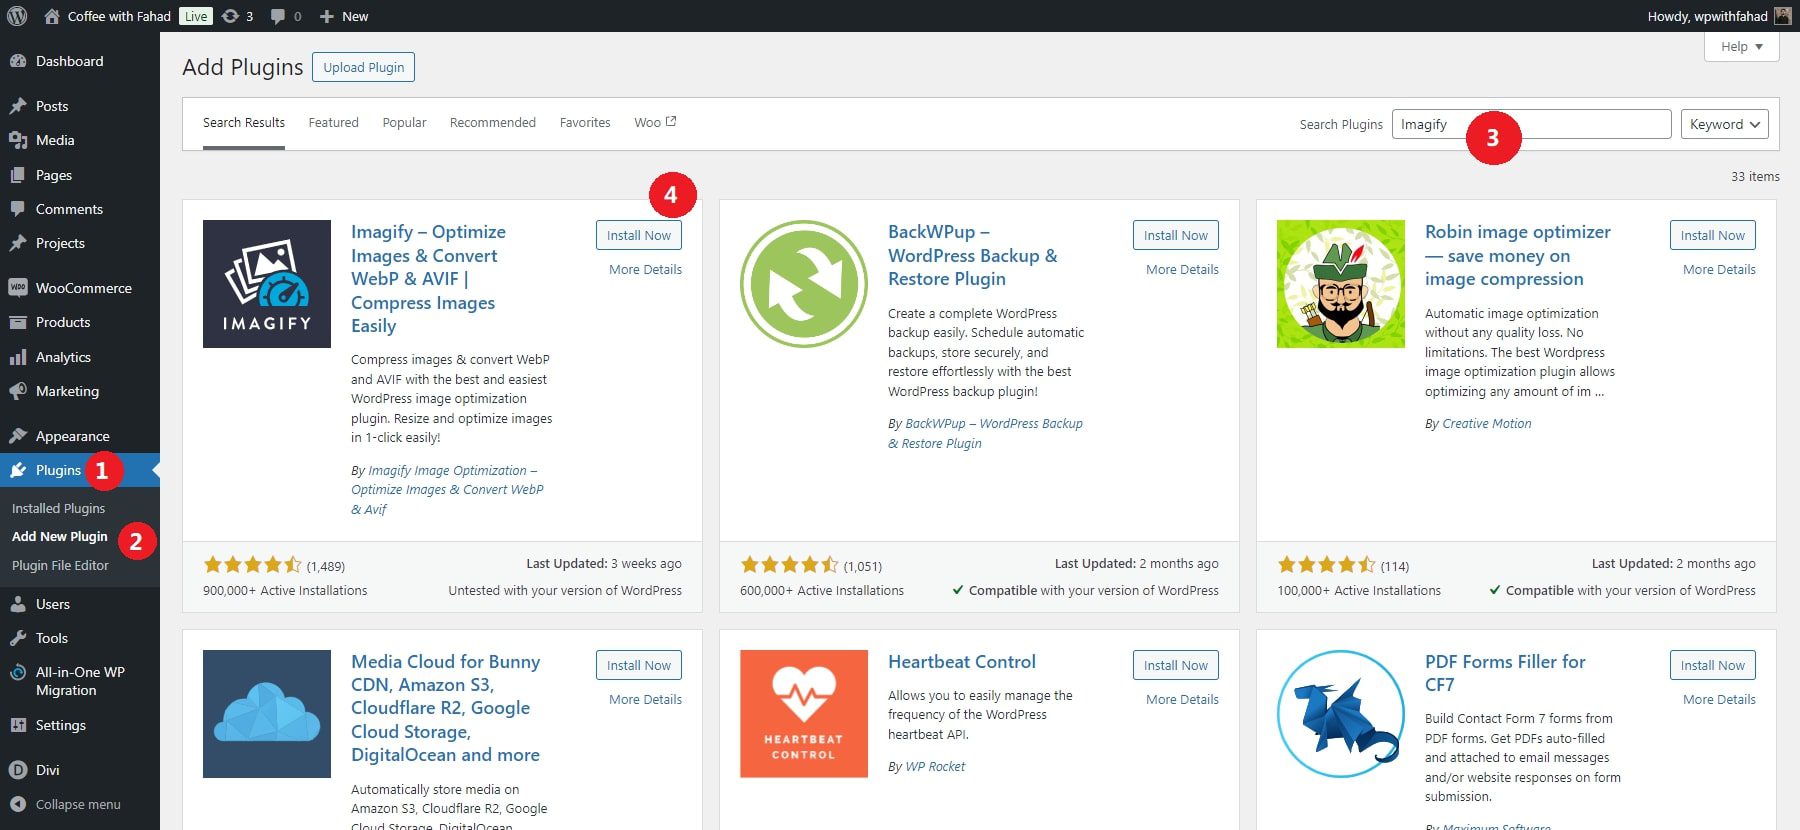
Task: Click the Marketing megaphone icon
Action: 18,391
